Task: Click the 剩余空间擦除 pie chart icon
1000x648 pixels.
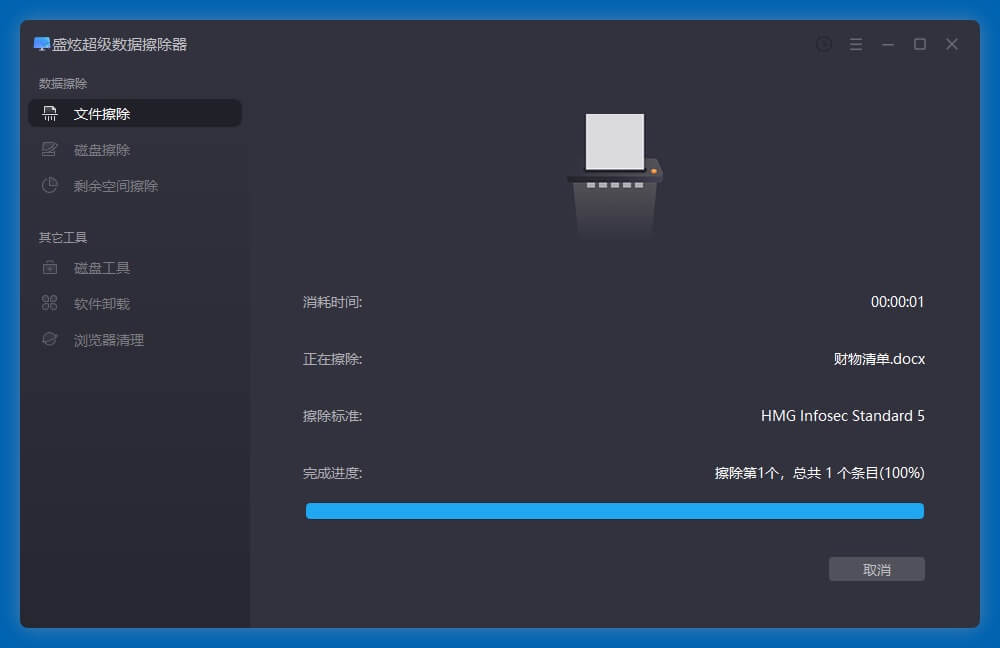Action: 50,186
